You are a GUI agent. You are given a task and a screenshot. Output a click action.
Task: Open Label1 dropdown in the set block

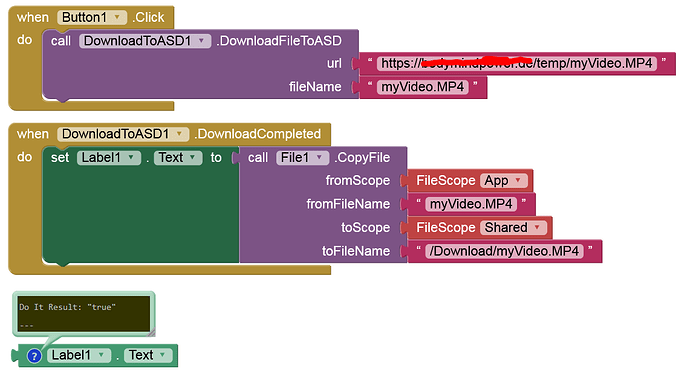coord(109,157)
